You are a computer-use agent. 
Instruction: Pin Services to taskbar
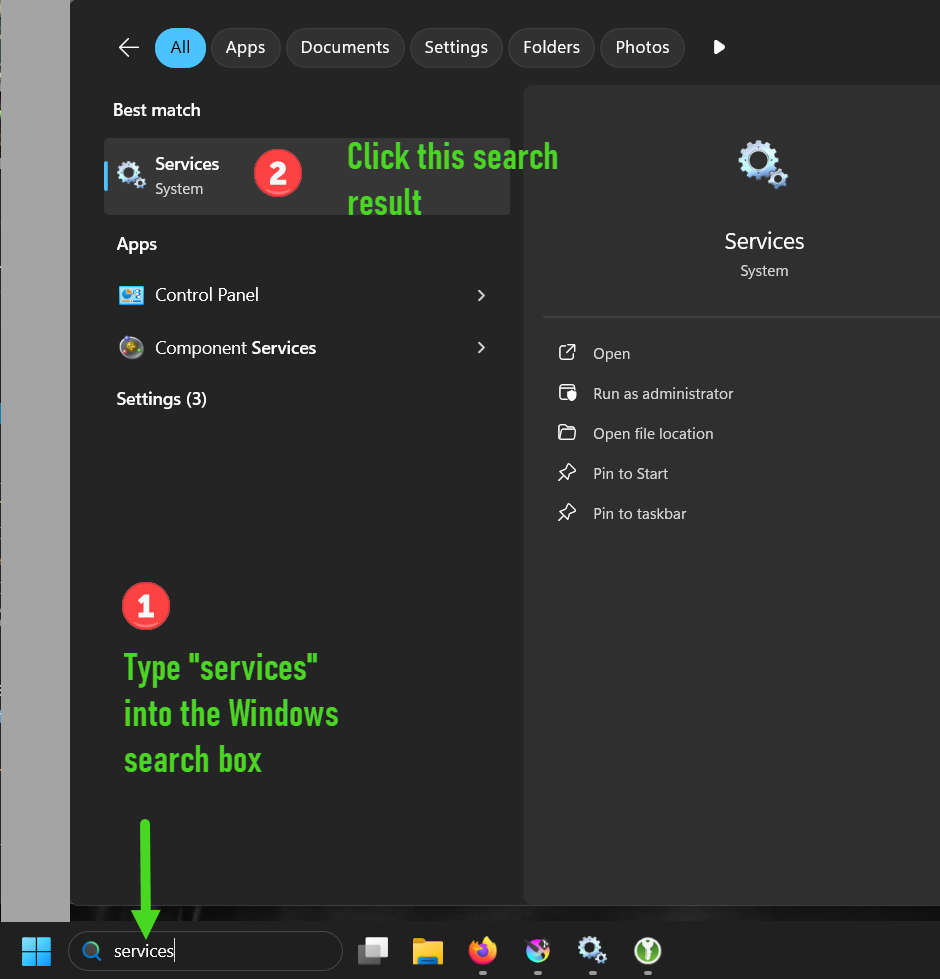639,514
